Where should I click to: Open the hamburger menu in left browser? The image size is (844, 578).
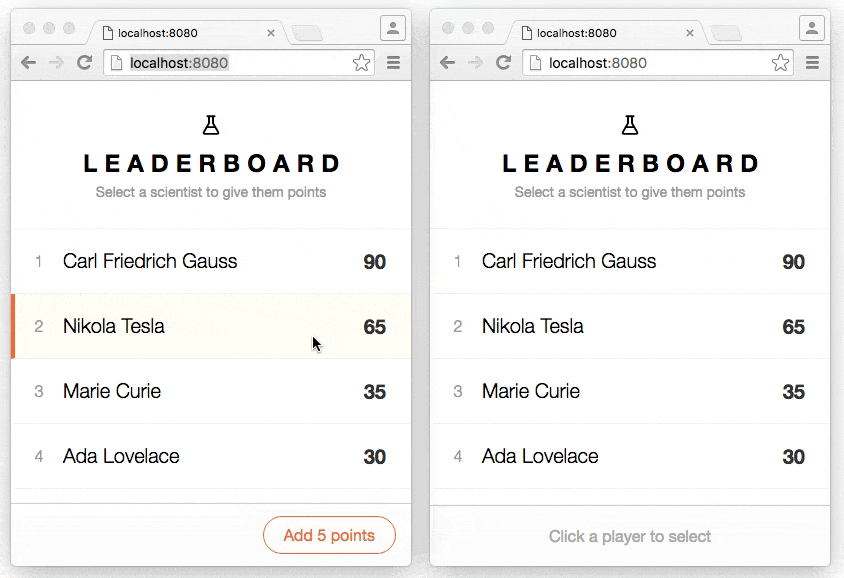393,63
